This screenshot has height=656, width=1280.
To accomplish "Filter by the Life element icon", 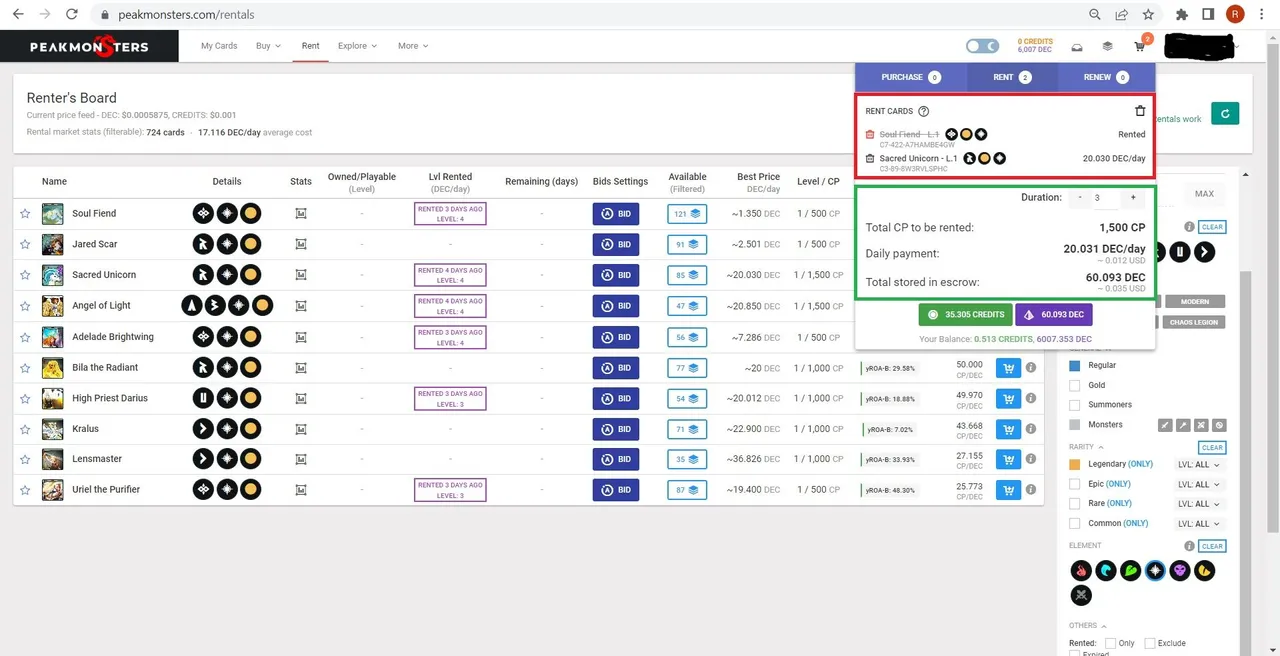I will tap(1155, 570).
